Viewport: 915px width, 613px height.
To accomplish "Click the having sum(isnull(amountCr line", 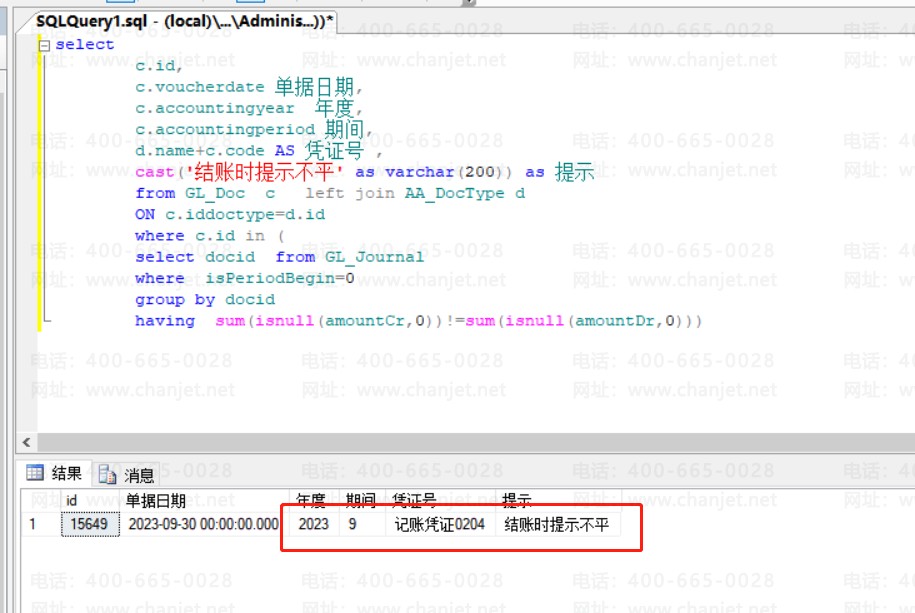I will coord(418,321).
